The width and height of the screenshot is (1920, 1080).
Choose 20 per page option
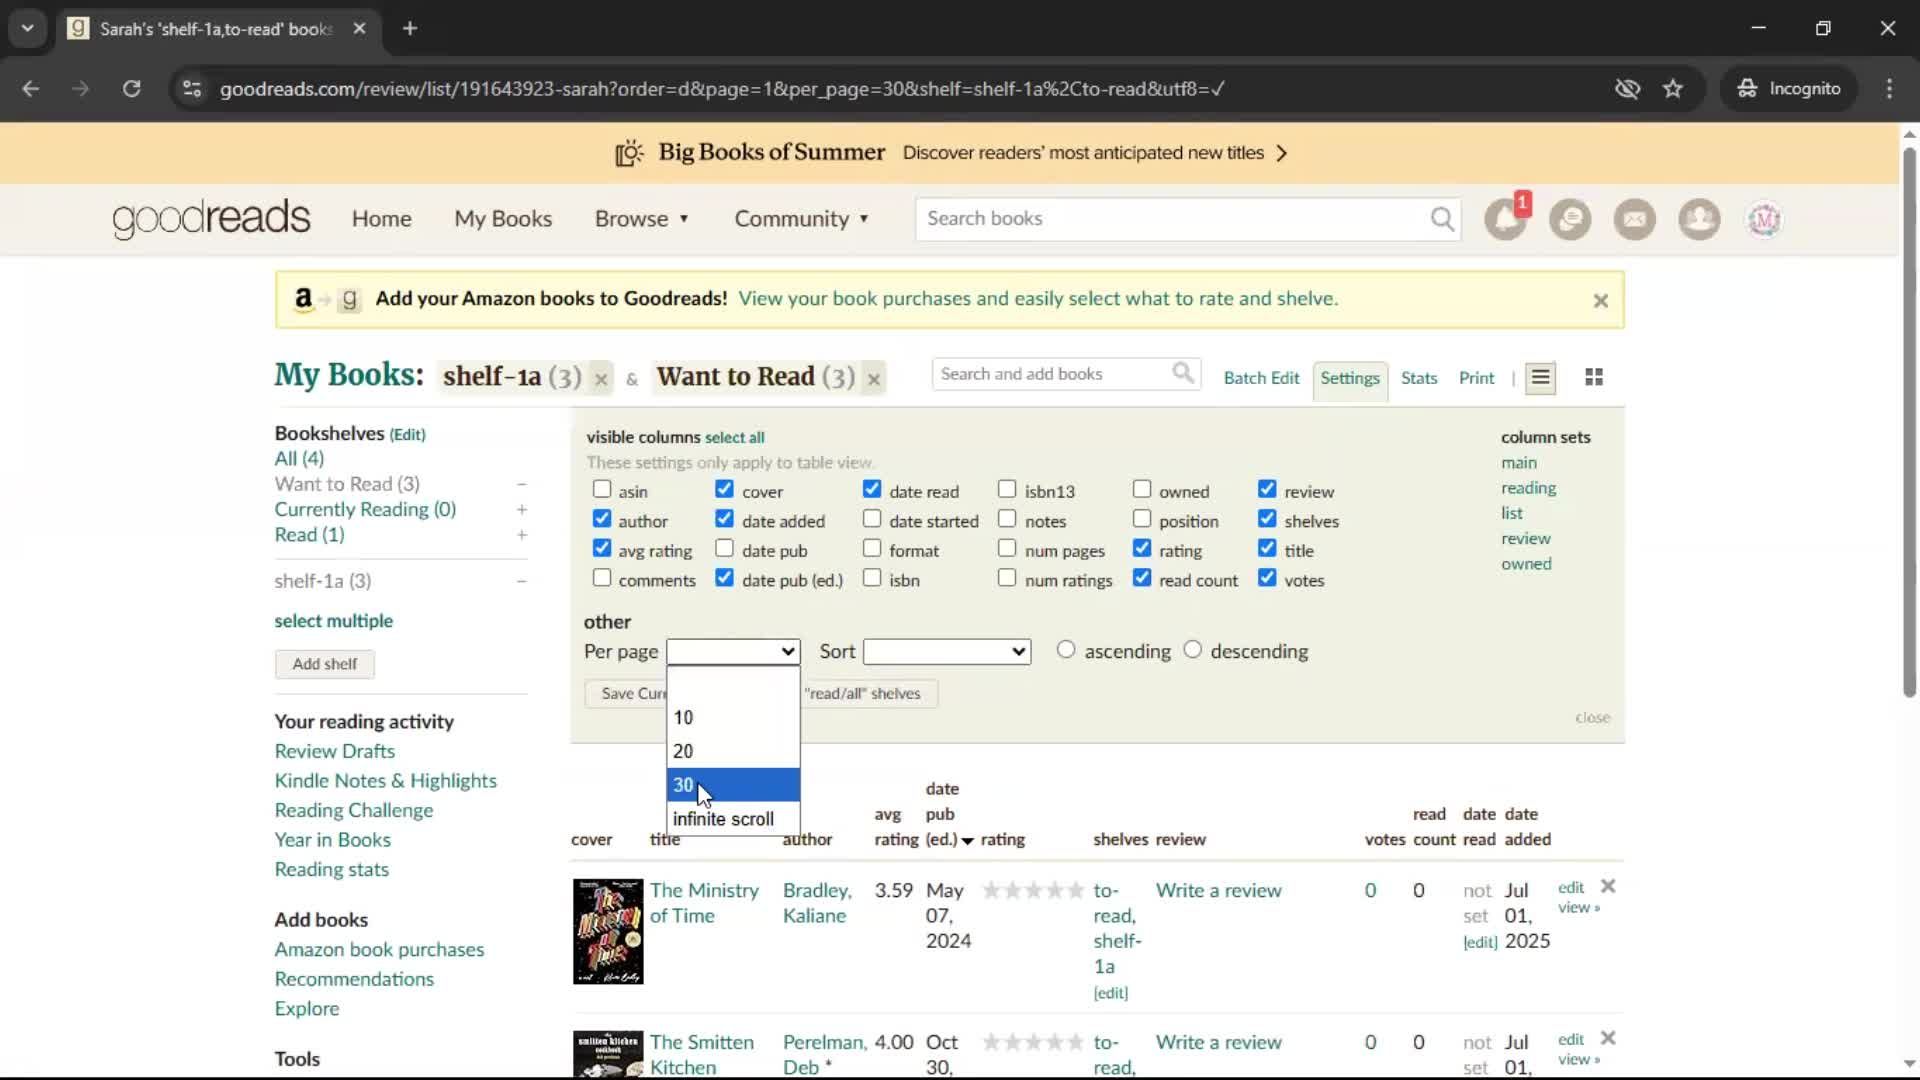(x=733, y=751)
